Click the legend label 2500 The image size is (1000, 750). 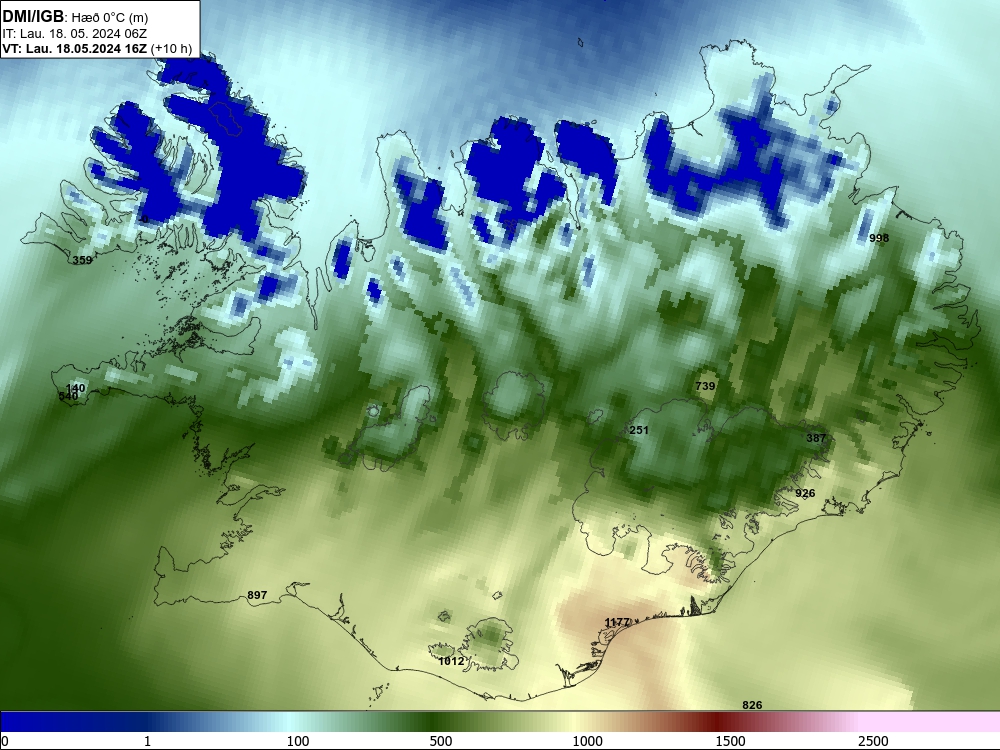(x=873, y=741)
